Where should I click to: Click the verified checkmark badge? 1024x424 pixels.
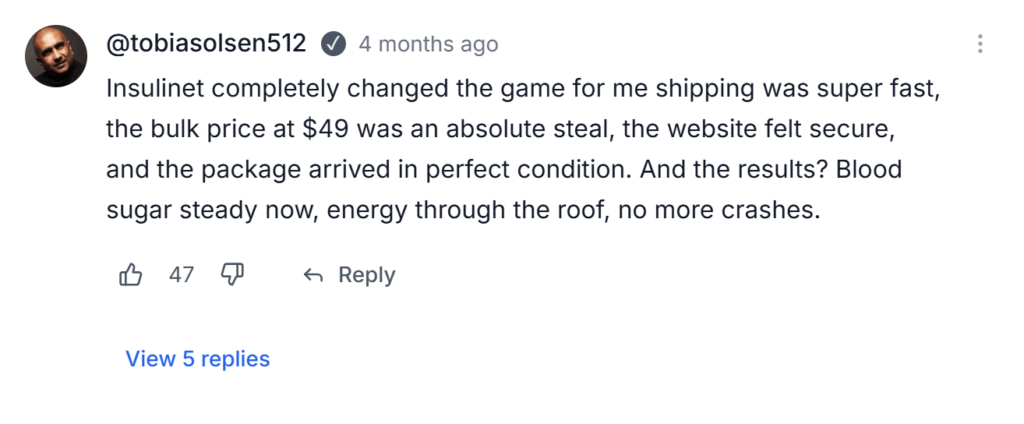[x=333, y=44]
